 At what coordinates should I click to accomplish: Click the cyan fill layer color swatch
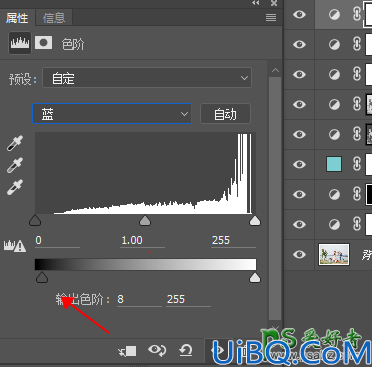[334, 164]
